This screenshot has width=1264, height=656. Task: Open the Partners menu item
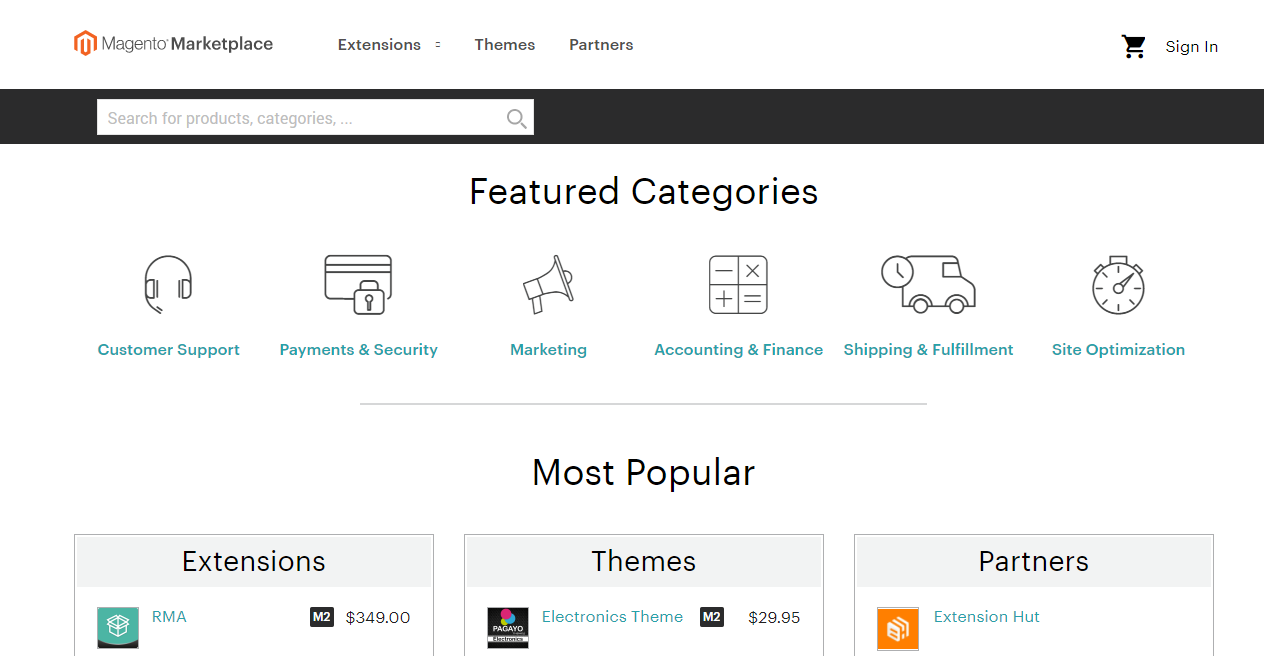point(601,45)
